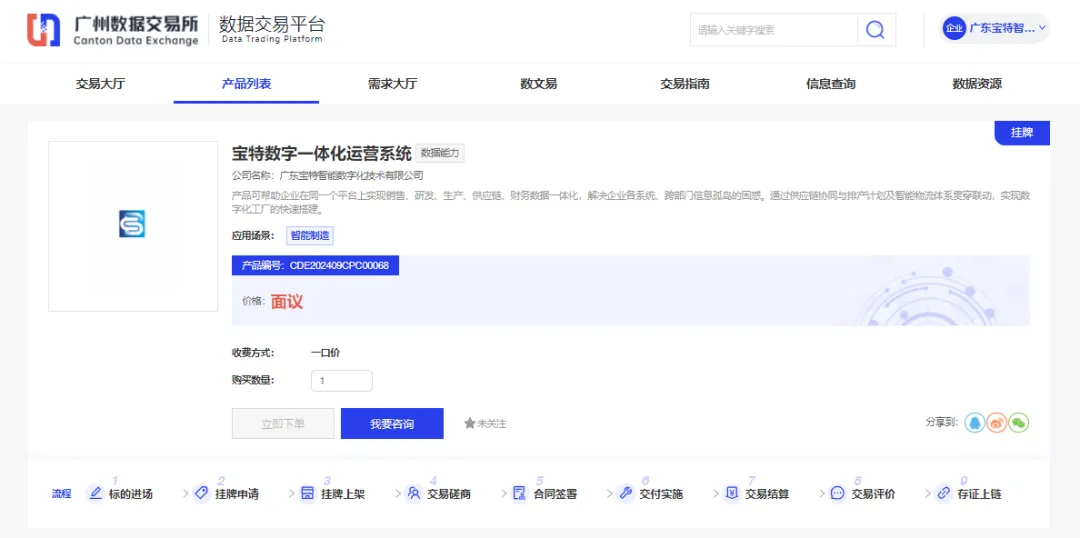Focus the keyword search input field
This screenshot has height=538, width=1080.
[x=774, y=30]
